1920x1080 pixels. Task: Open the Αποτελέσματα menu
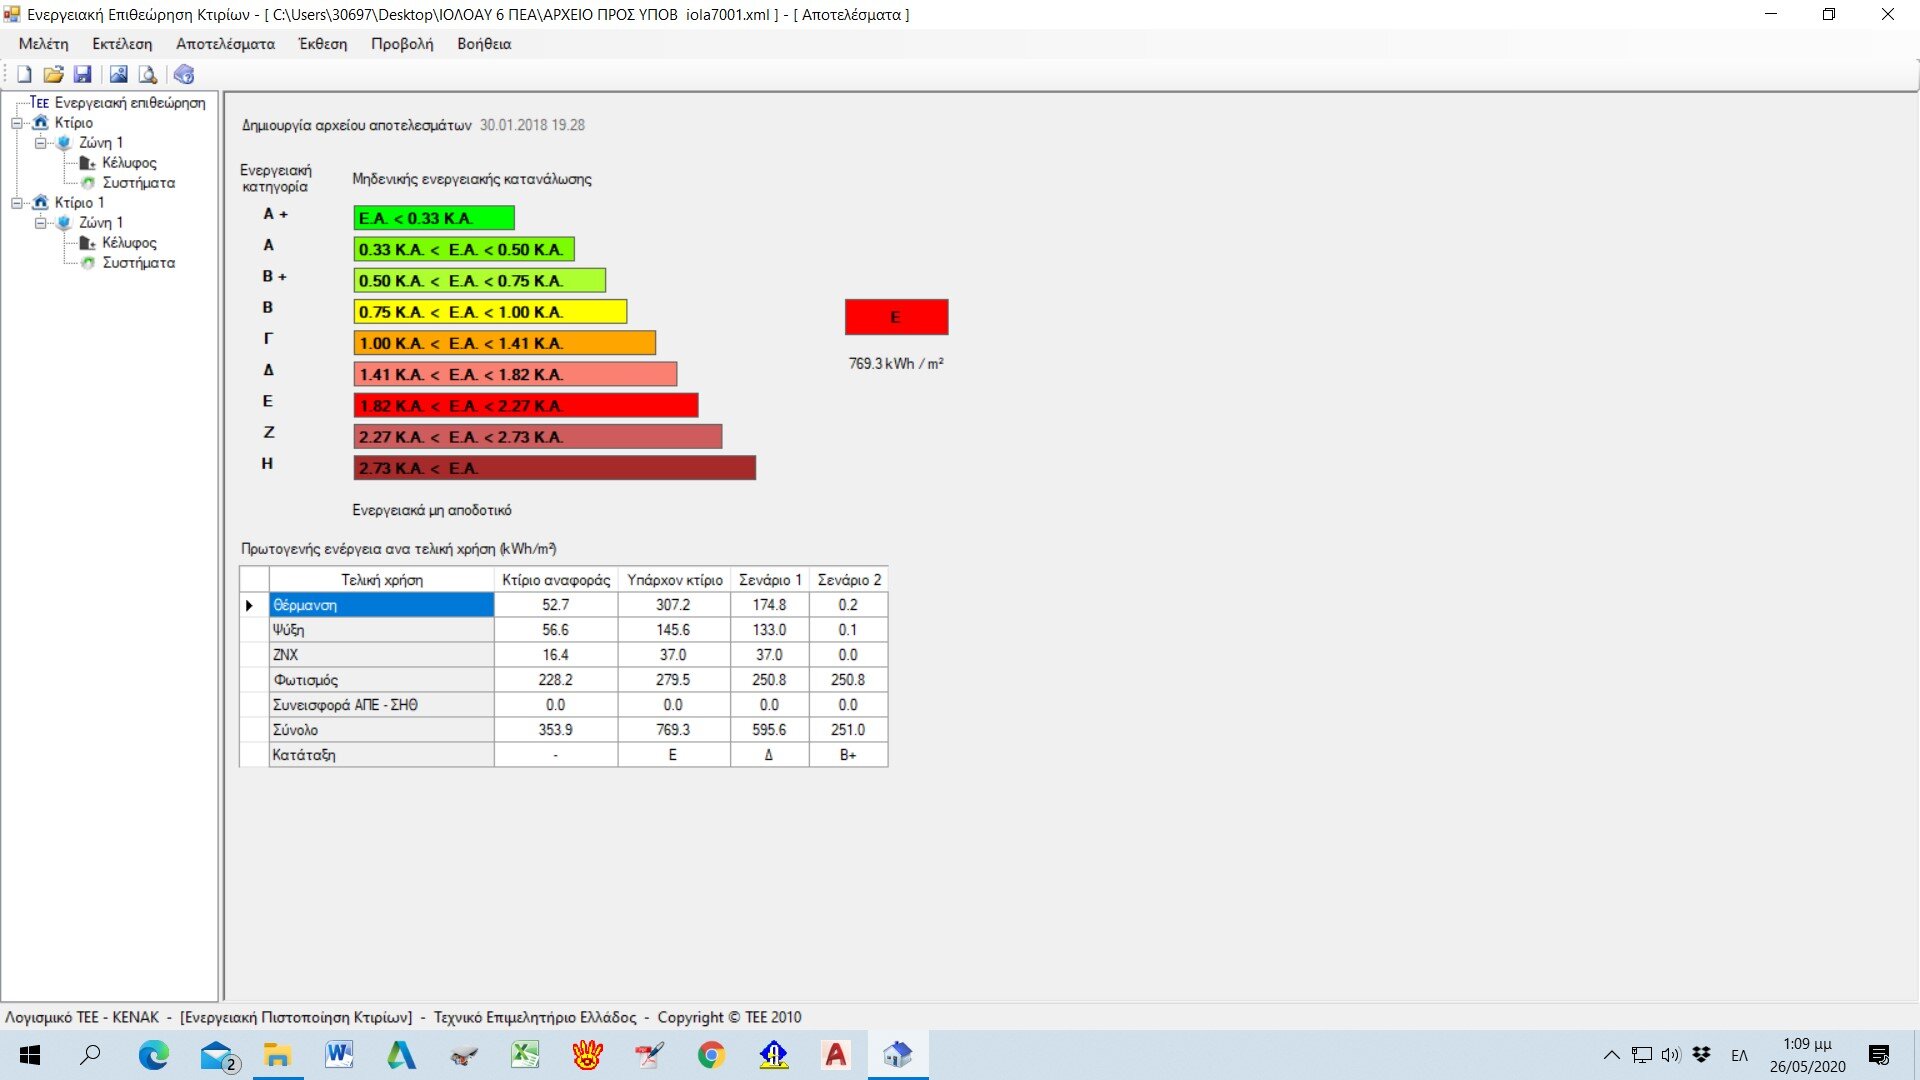[x=225, y=44]
